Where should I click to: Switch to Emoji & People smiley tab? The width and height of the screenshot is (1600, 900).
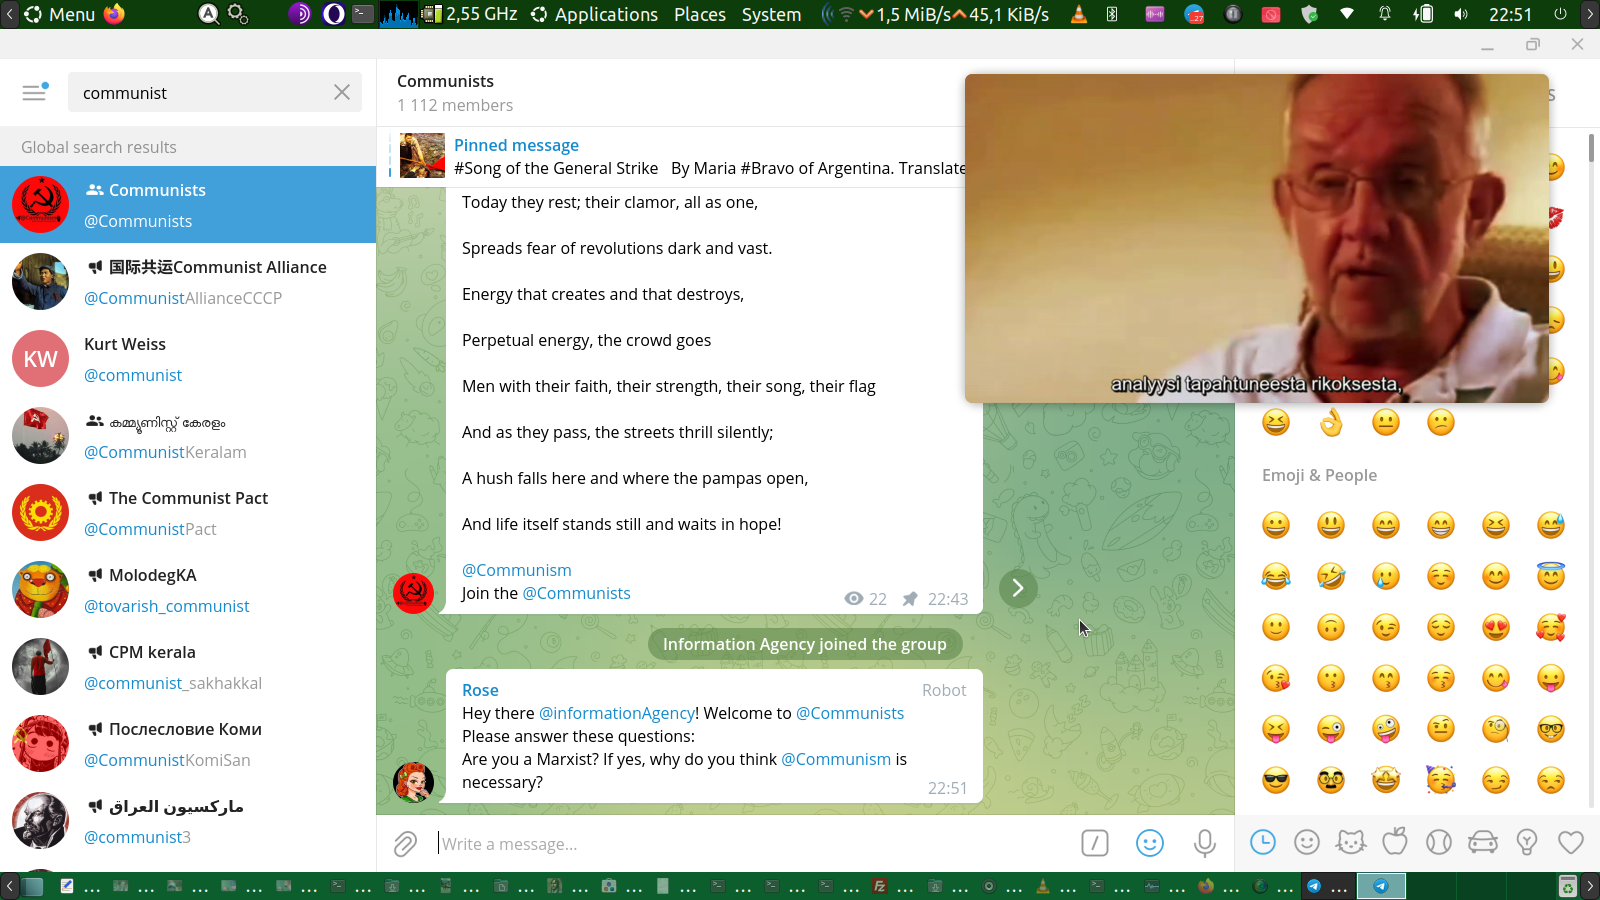tap(1307, 843)
